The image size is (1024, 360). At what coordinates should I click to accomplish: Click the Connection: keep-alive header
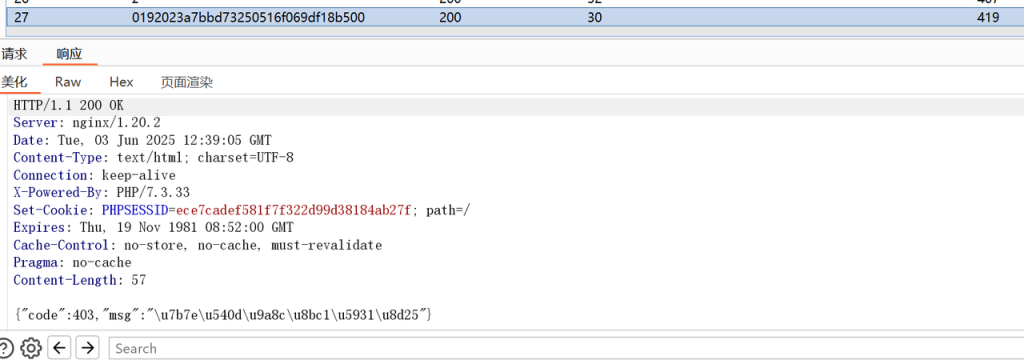coord(94,175)
